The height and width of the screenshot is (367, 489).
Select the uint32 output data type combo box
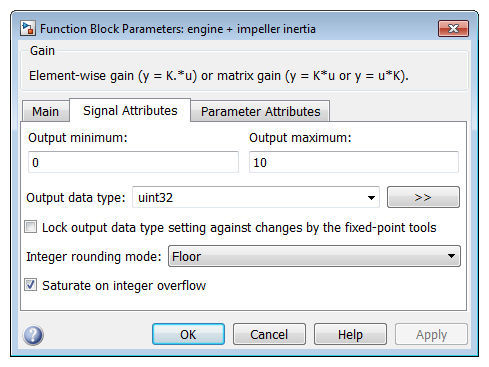coord(256,197)
